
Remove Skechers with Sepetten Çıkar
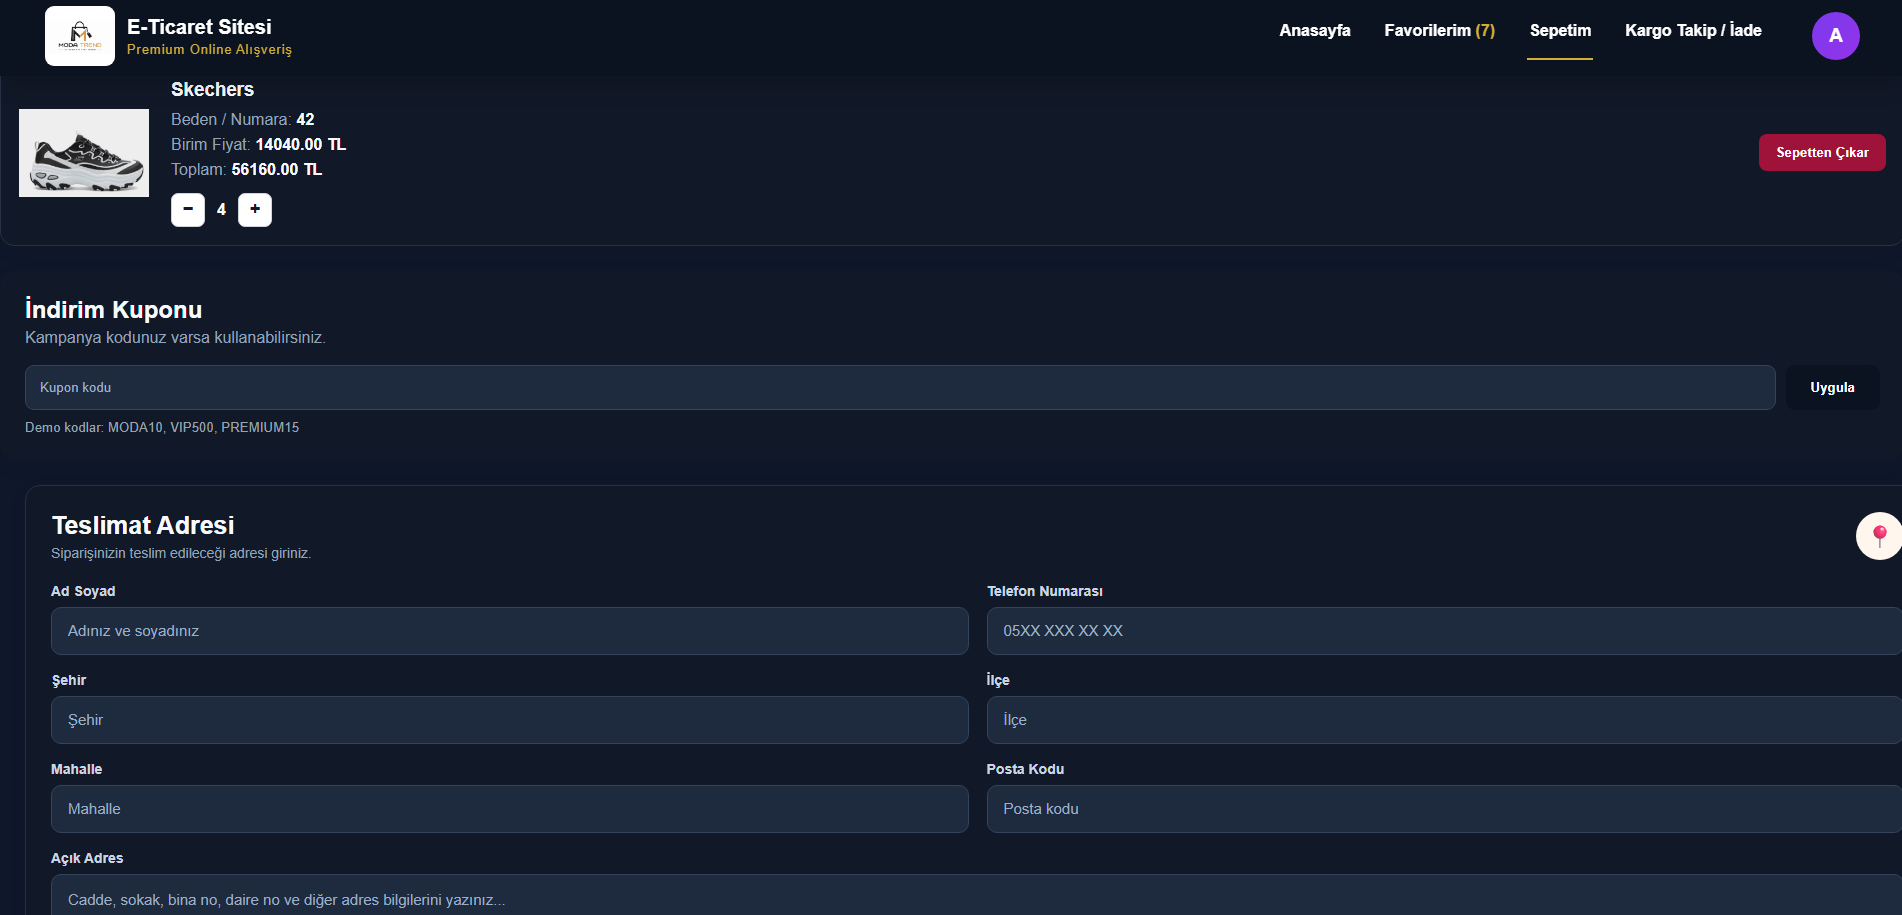(1822, 152)
